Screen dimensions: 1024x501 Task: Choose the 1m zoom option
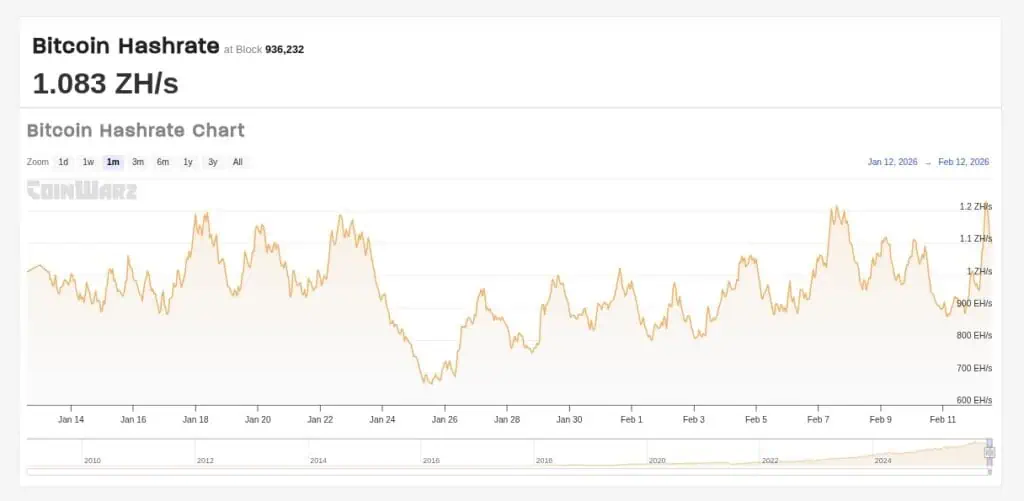(113, 162)
